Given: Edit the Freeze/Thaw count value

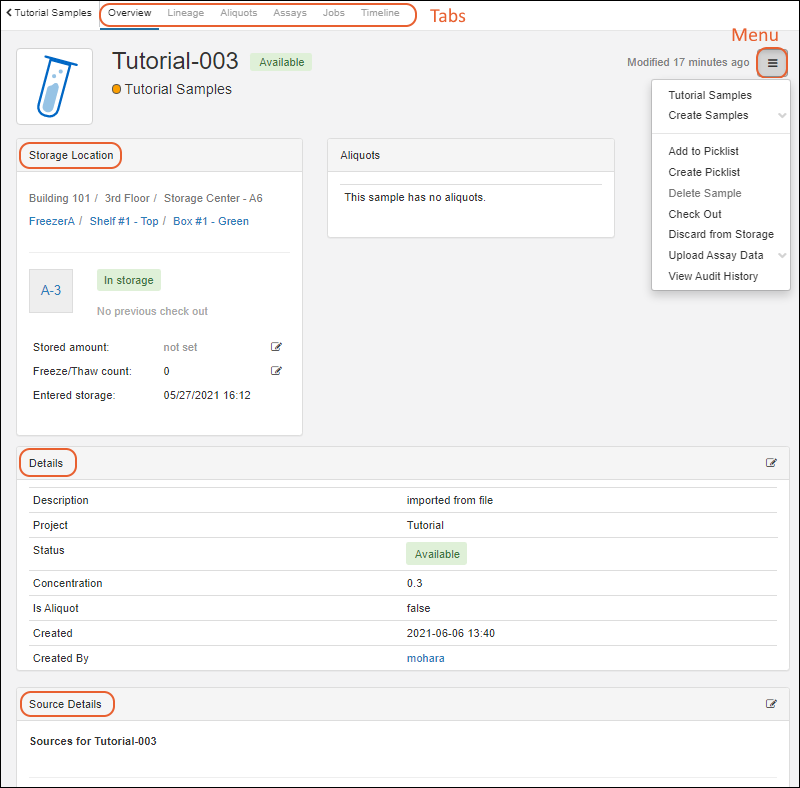Looking at the screenshot, I should (276, 371).
